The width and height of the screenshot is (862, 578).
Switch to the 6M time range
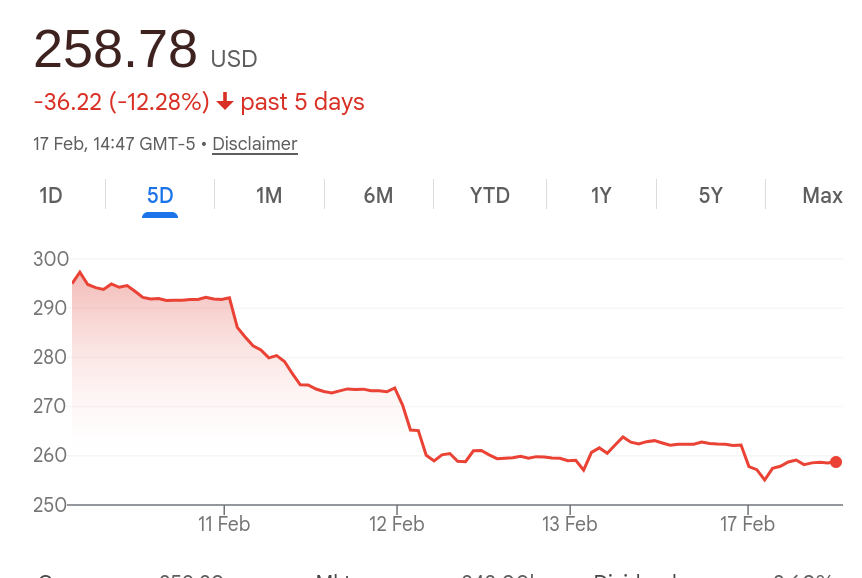(378, 195)
